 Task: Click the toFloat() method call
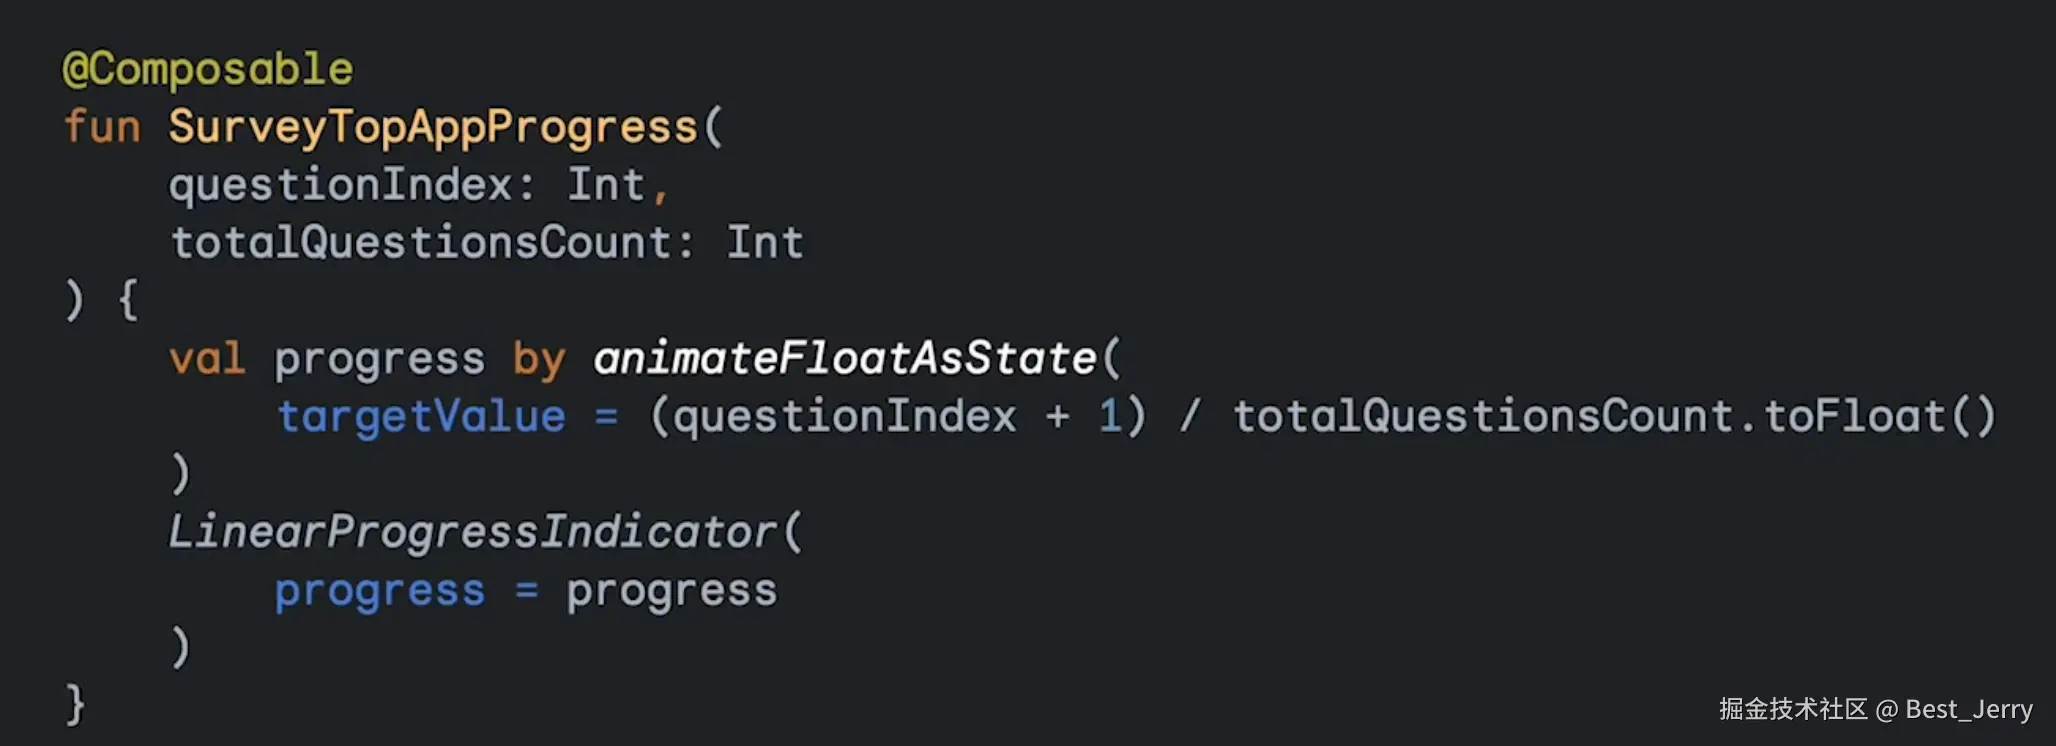(x=1878, y=417)
